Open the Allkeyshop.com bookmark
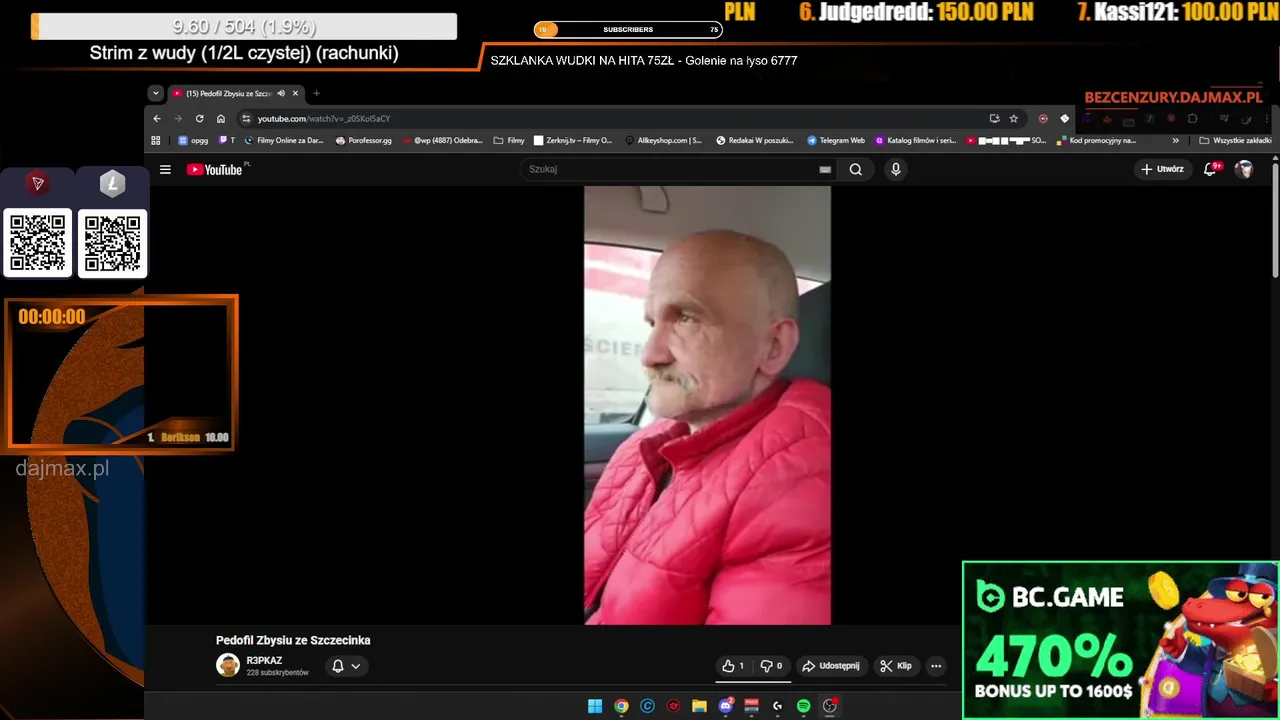Viewport: 1280px width, 720px height. (663, 141)
